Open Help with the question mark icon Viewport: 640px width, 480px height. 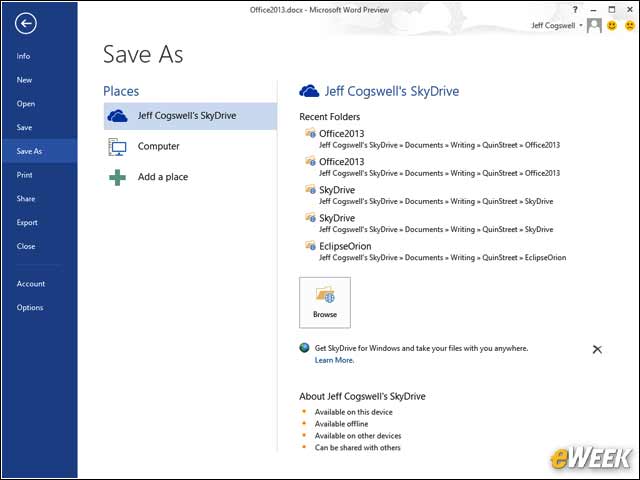pyautogui.click(x=575, y=9)
